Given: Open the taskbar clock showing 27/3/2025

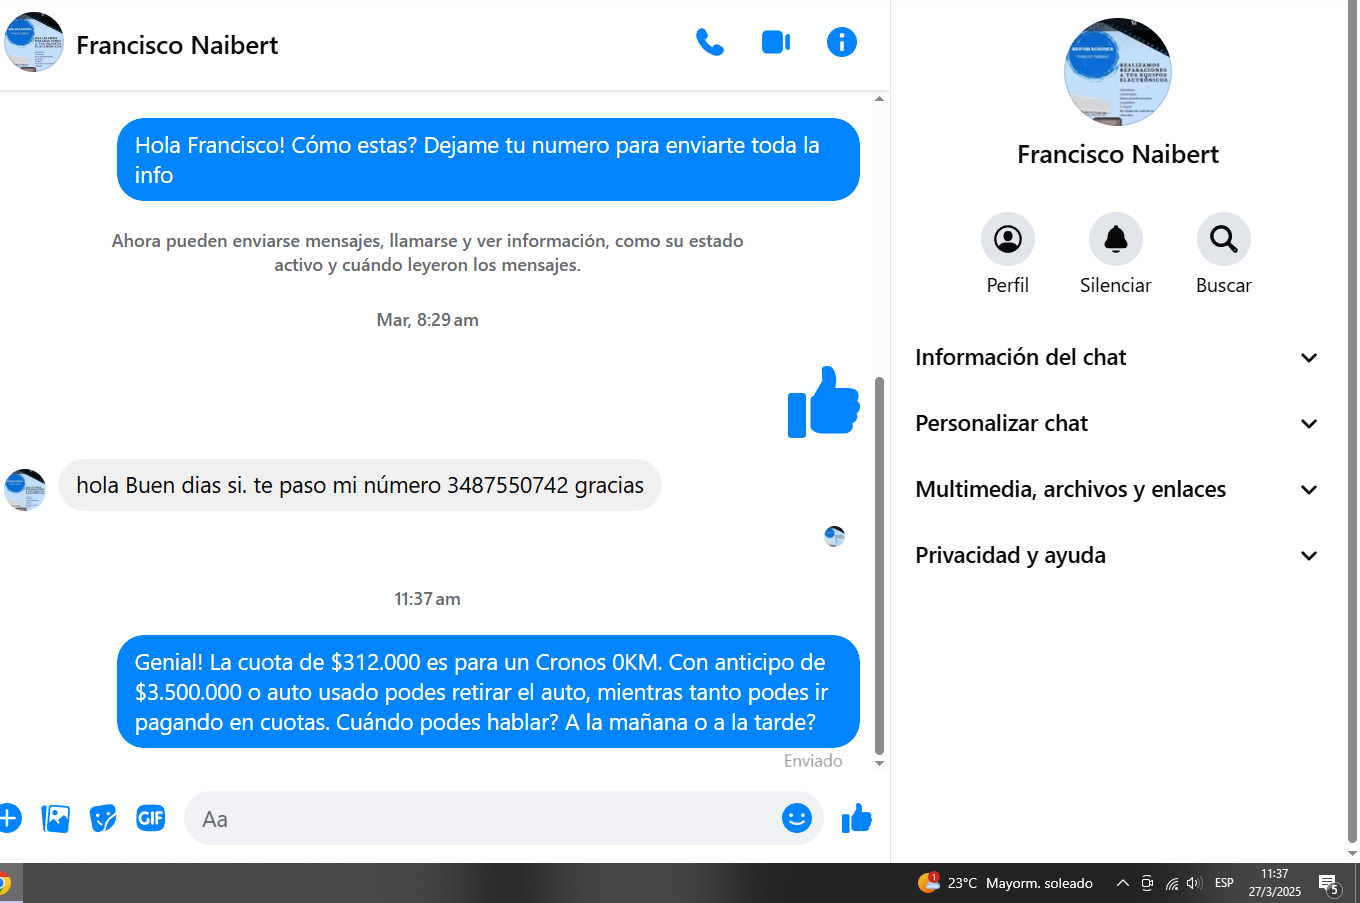Looking at the screenshot, I should (x=1275, y=883).
